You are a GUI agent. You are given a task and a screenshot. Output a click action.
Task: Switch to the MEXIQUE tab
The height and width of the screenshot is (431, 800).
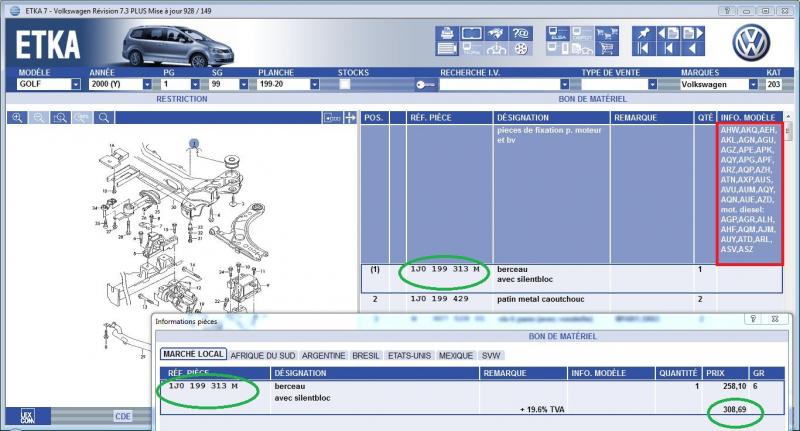click(x=456, y=356)
